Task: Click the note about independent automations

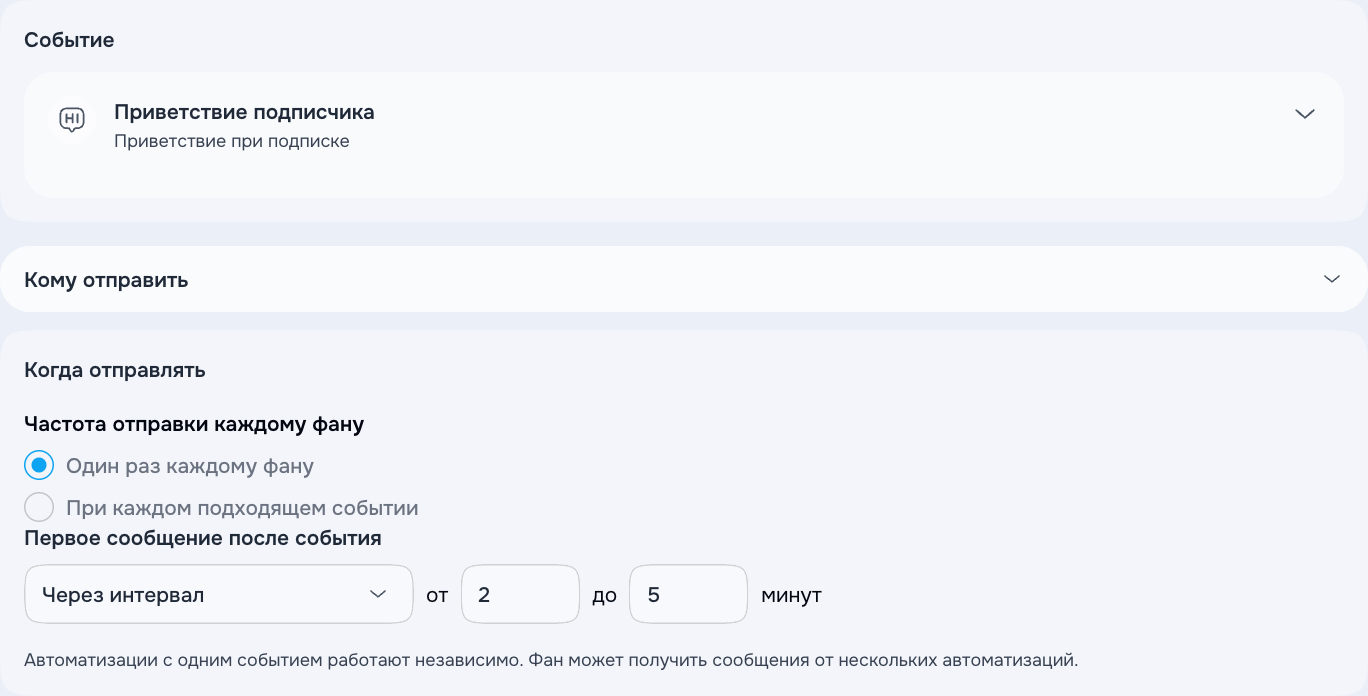Action: click(551, 660)
